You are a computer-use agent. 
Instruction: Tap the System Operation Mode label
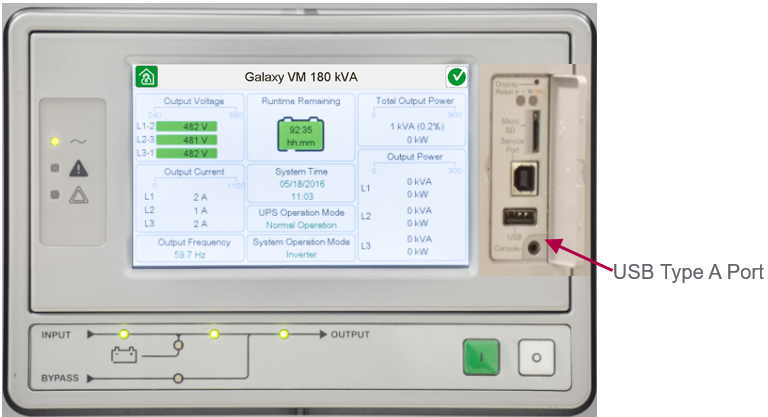(x=301, y=242)
